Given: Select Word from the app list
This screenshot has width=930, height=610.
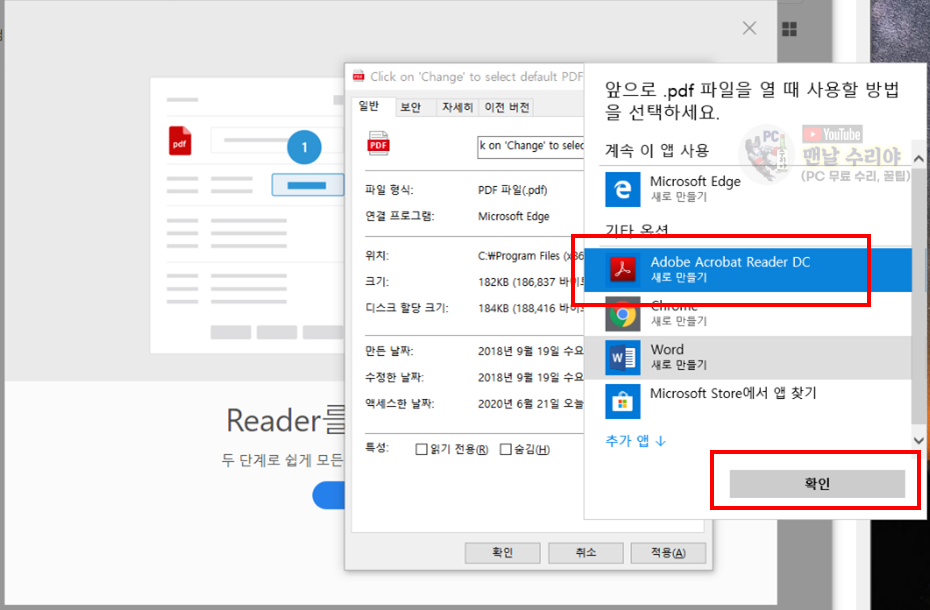Looking at the screenshot, I should click(x=748, y=357).
